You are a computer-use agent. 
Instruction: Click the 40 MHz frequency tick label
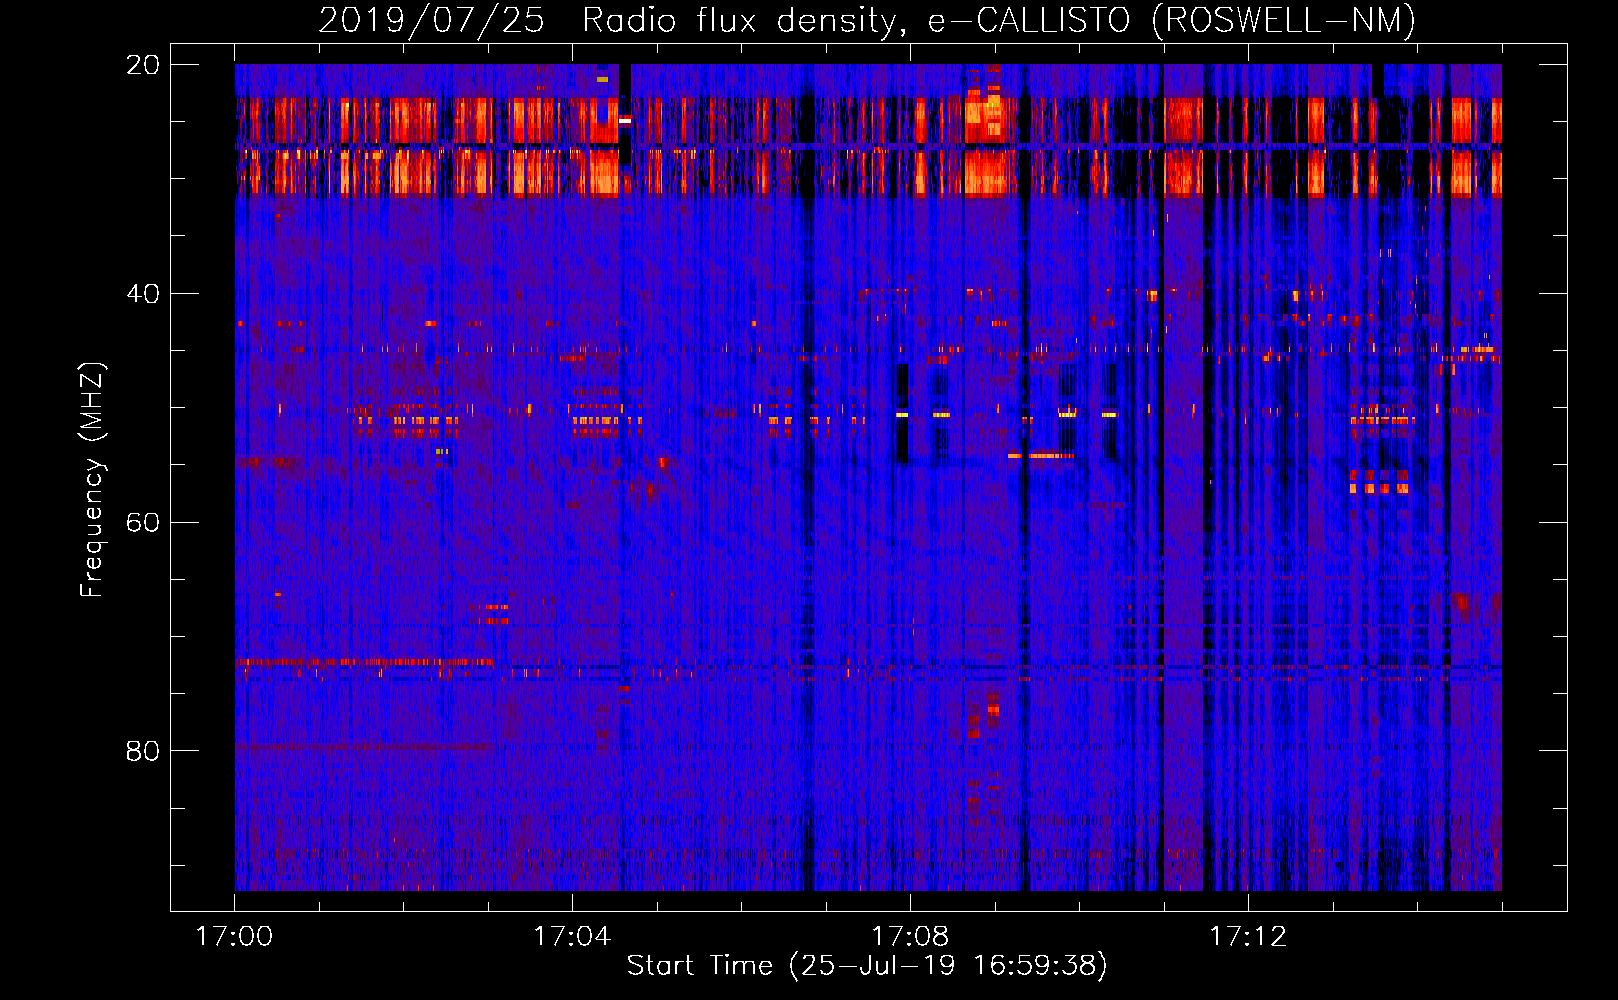[x=143, y=294]
